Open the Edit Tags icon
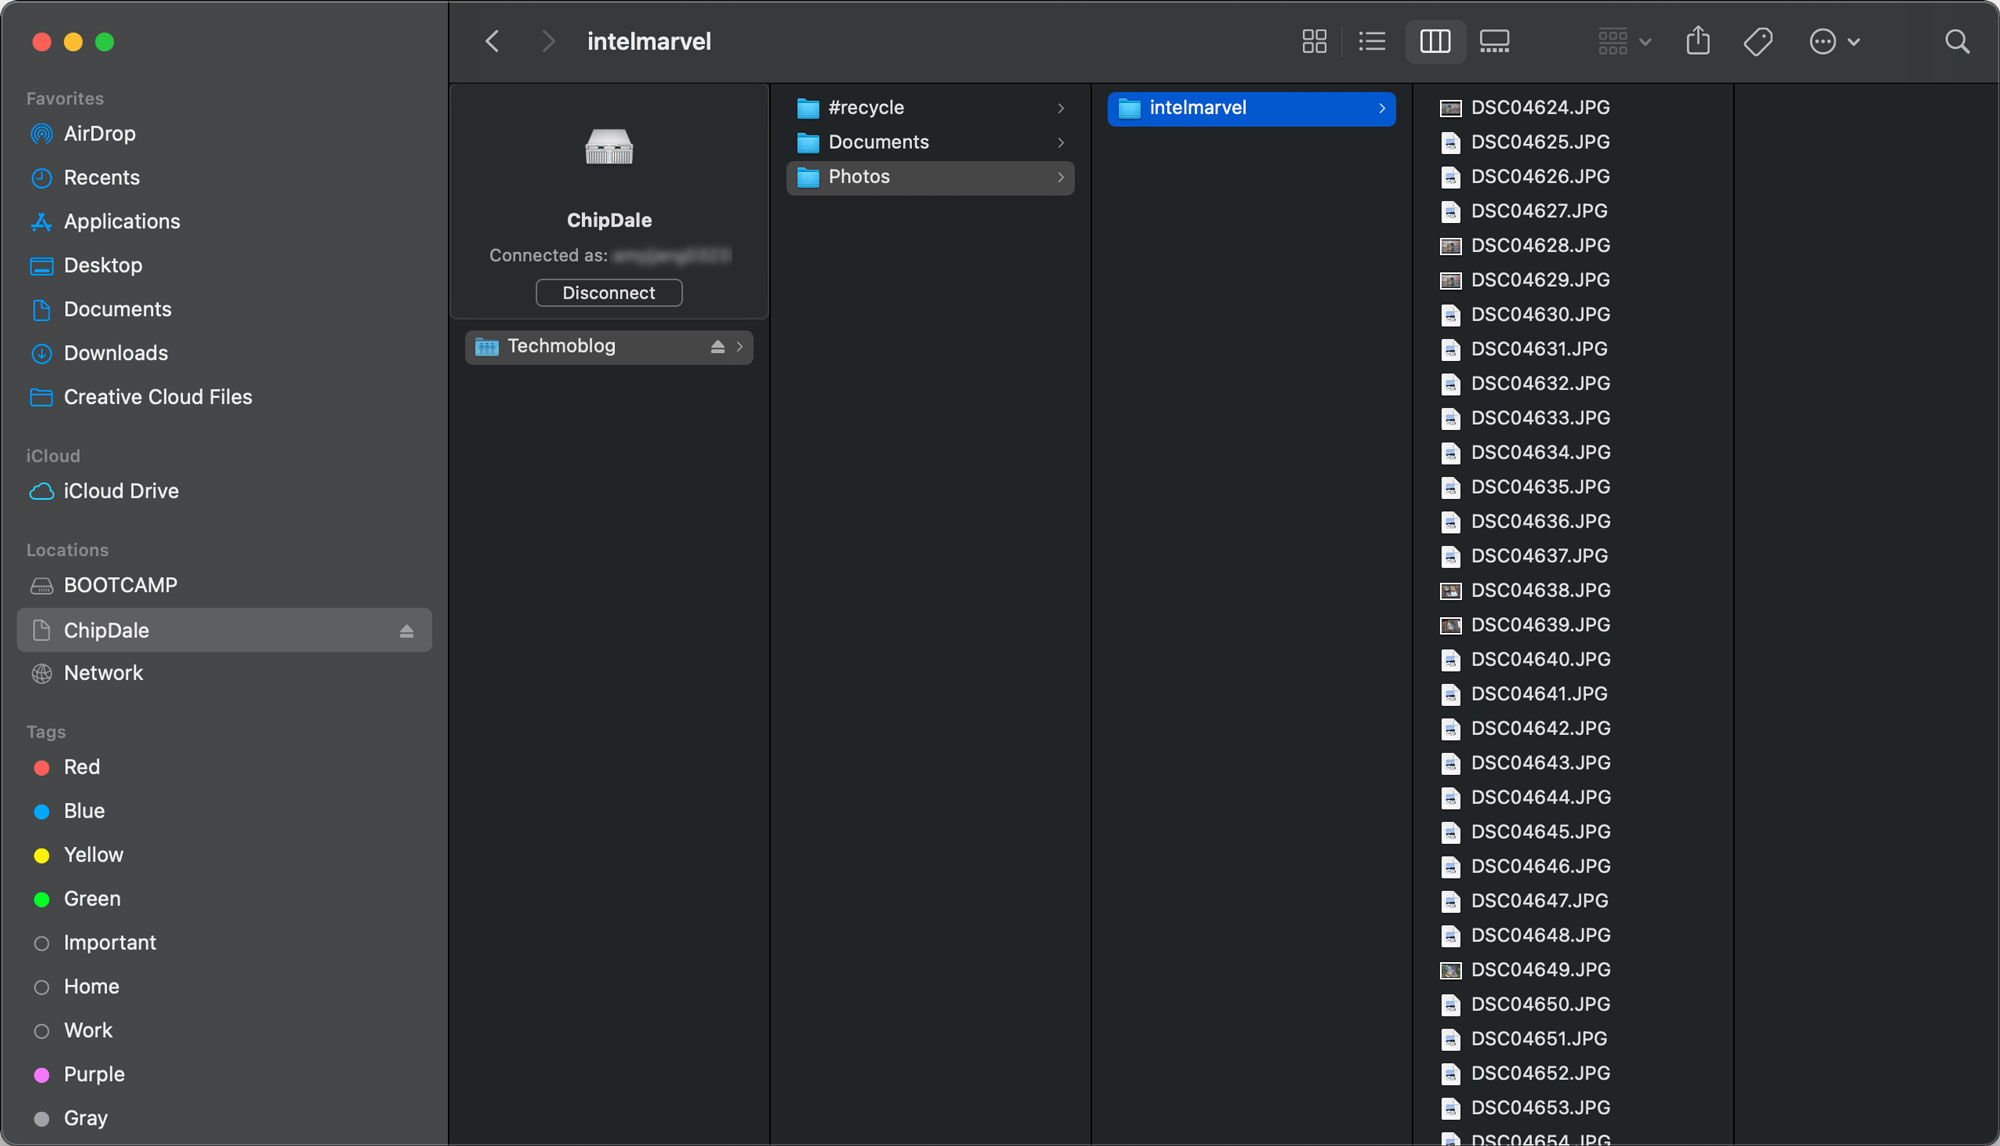2000x1146 pixels. pyautogui.click(x=1758, y=42)
